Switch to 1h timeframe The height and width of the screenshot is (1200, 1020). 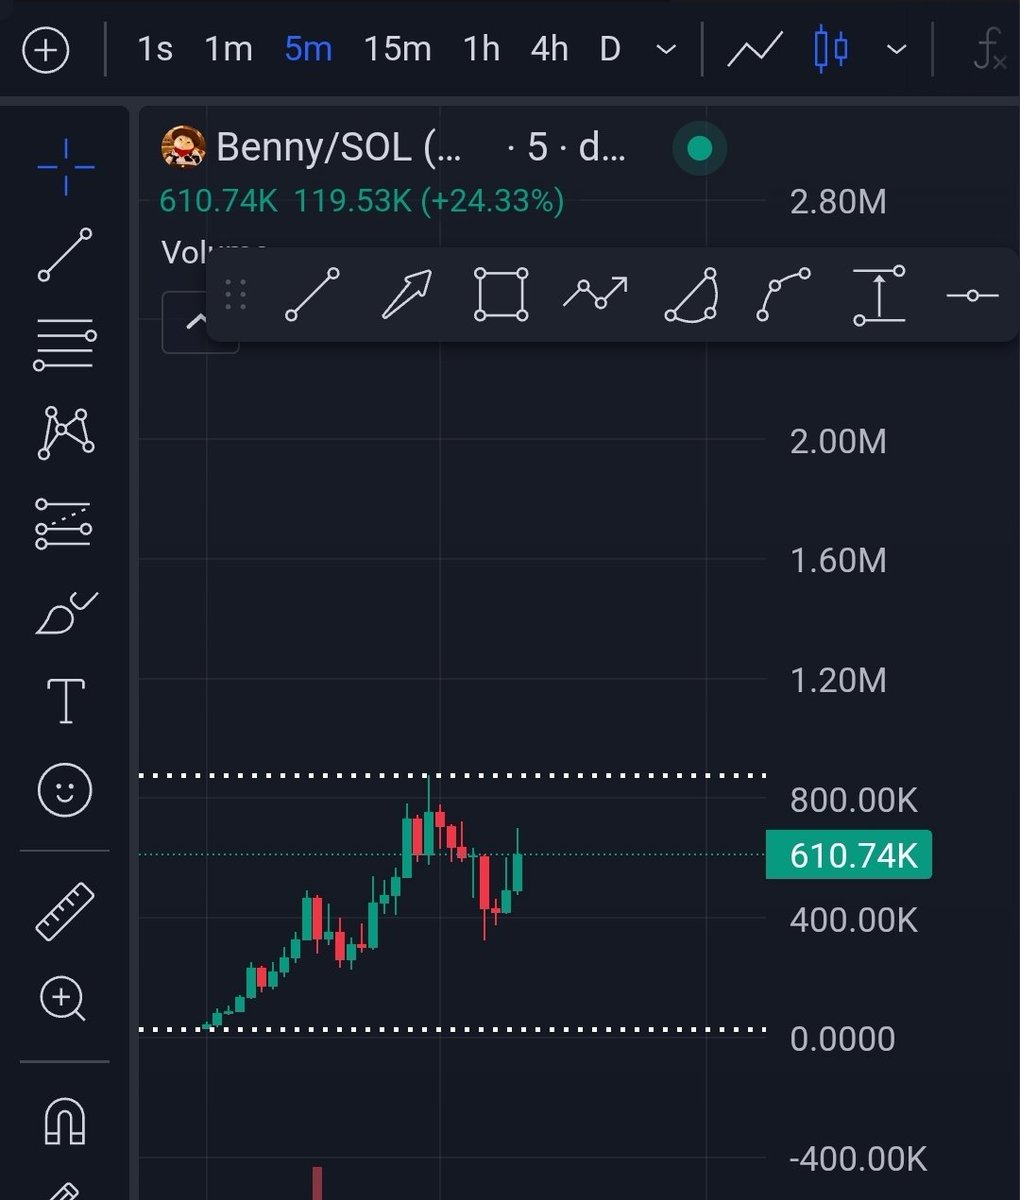[481, 49]
